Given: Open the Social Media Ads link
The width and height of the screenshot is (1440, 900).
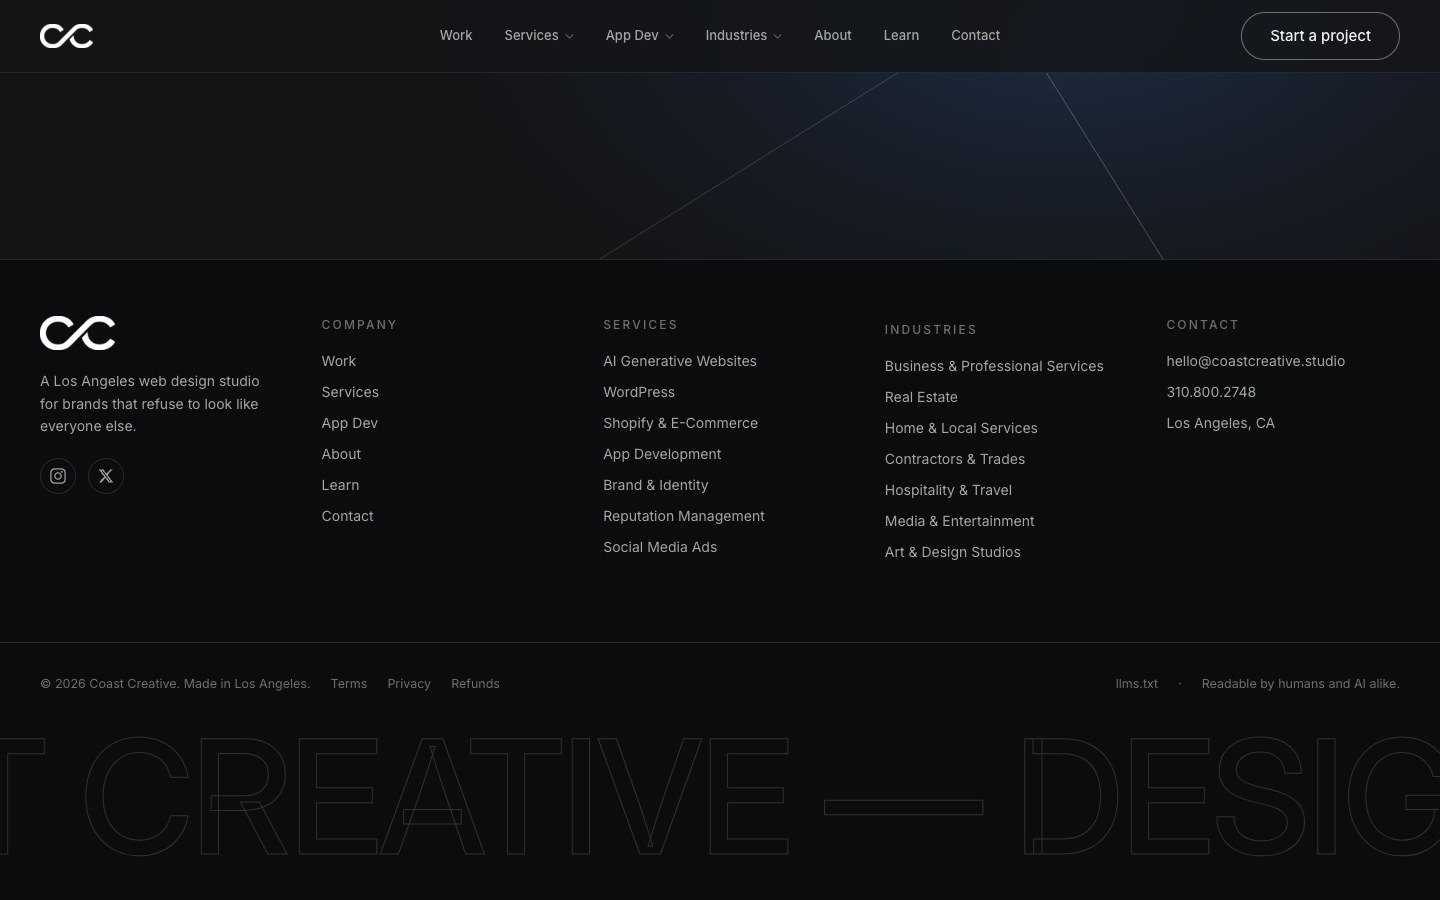Looking at the screenshot, I should pos(660,547).
